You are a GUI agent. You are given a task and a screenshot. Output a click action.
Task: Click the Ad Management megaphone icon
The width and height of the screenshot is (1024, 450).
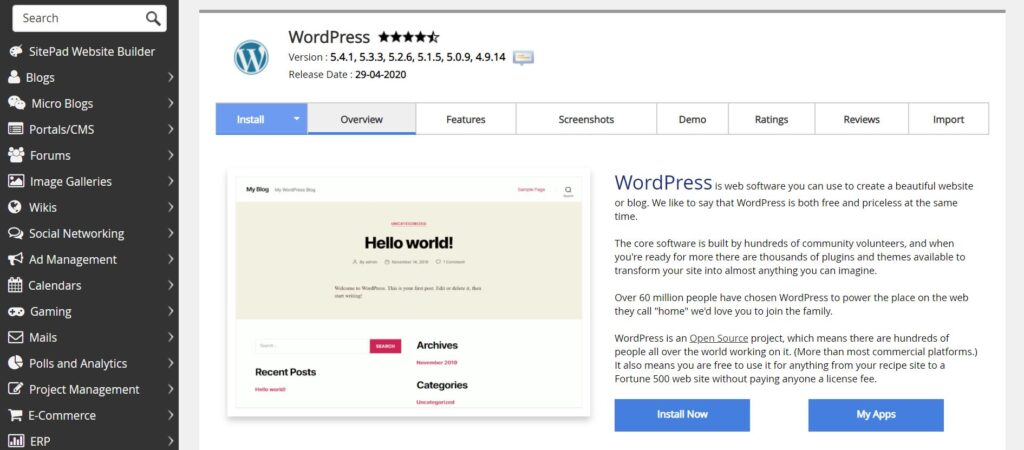pyautogui.click(x=16, y=259)
